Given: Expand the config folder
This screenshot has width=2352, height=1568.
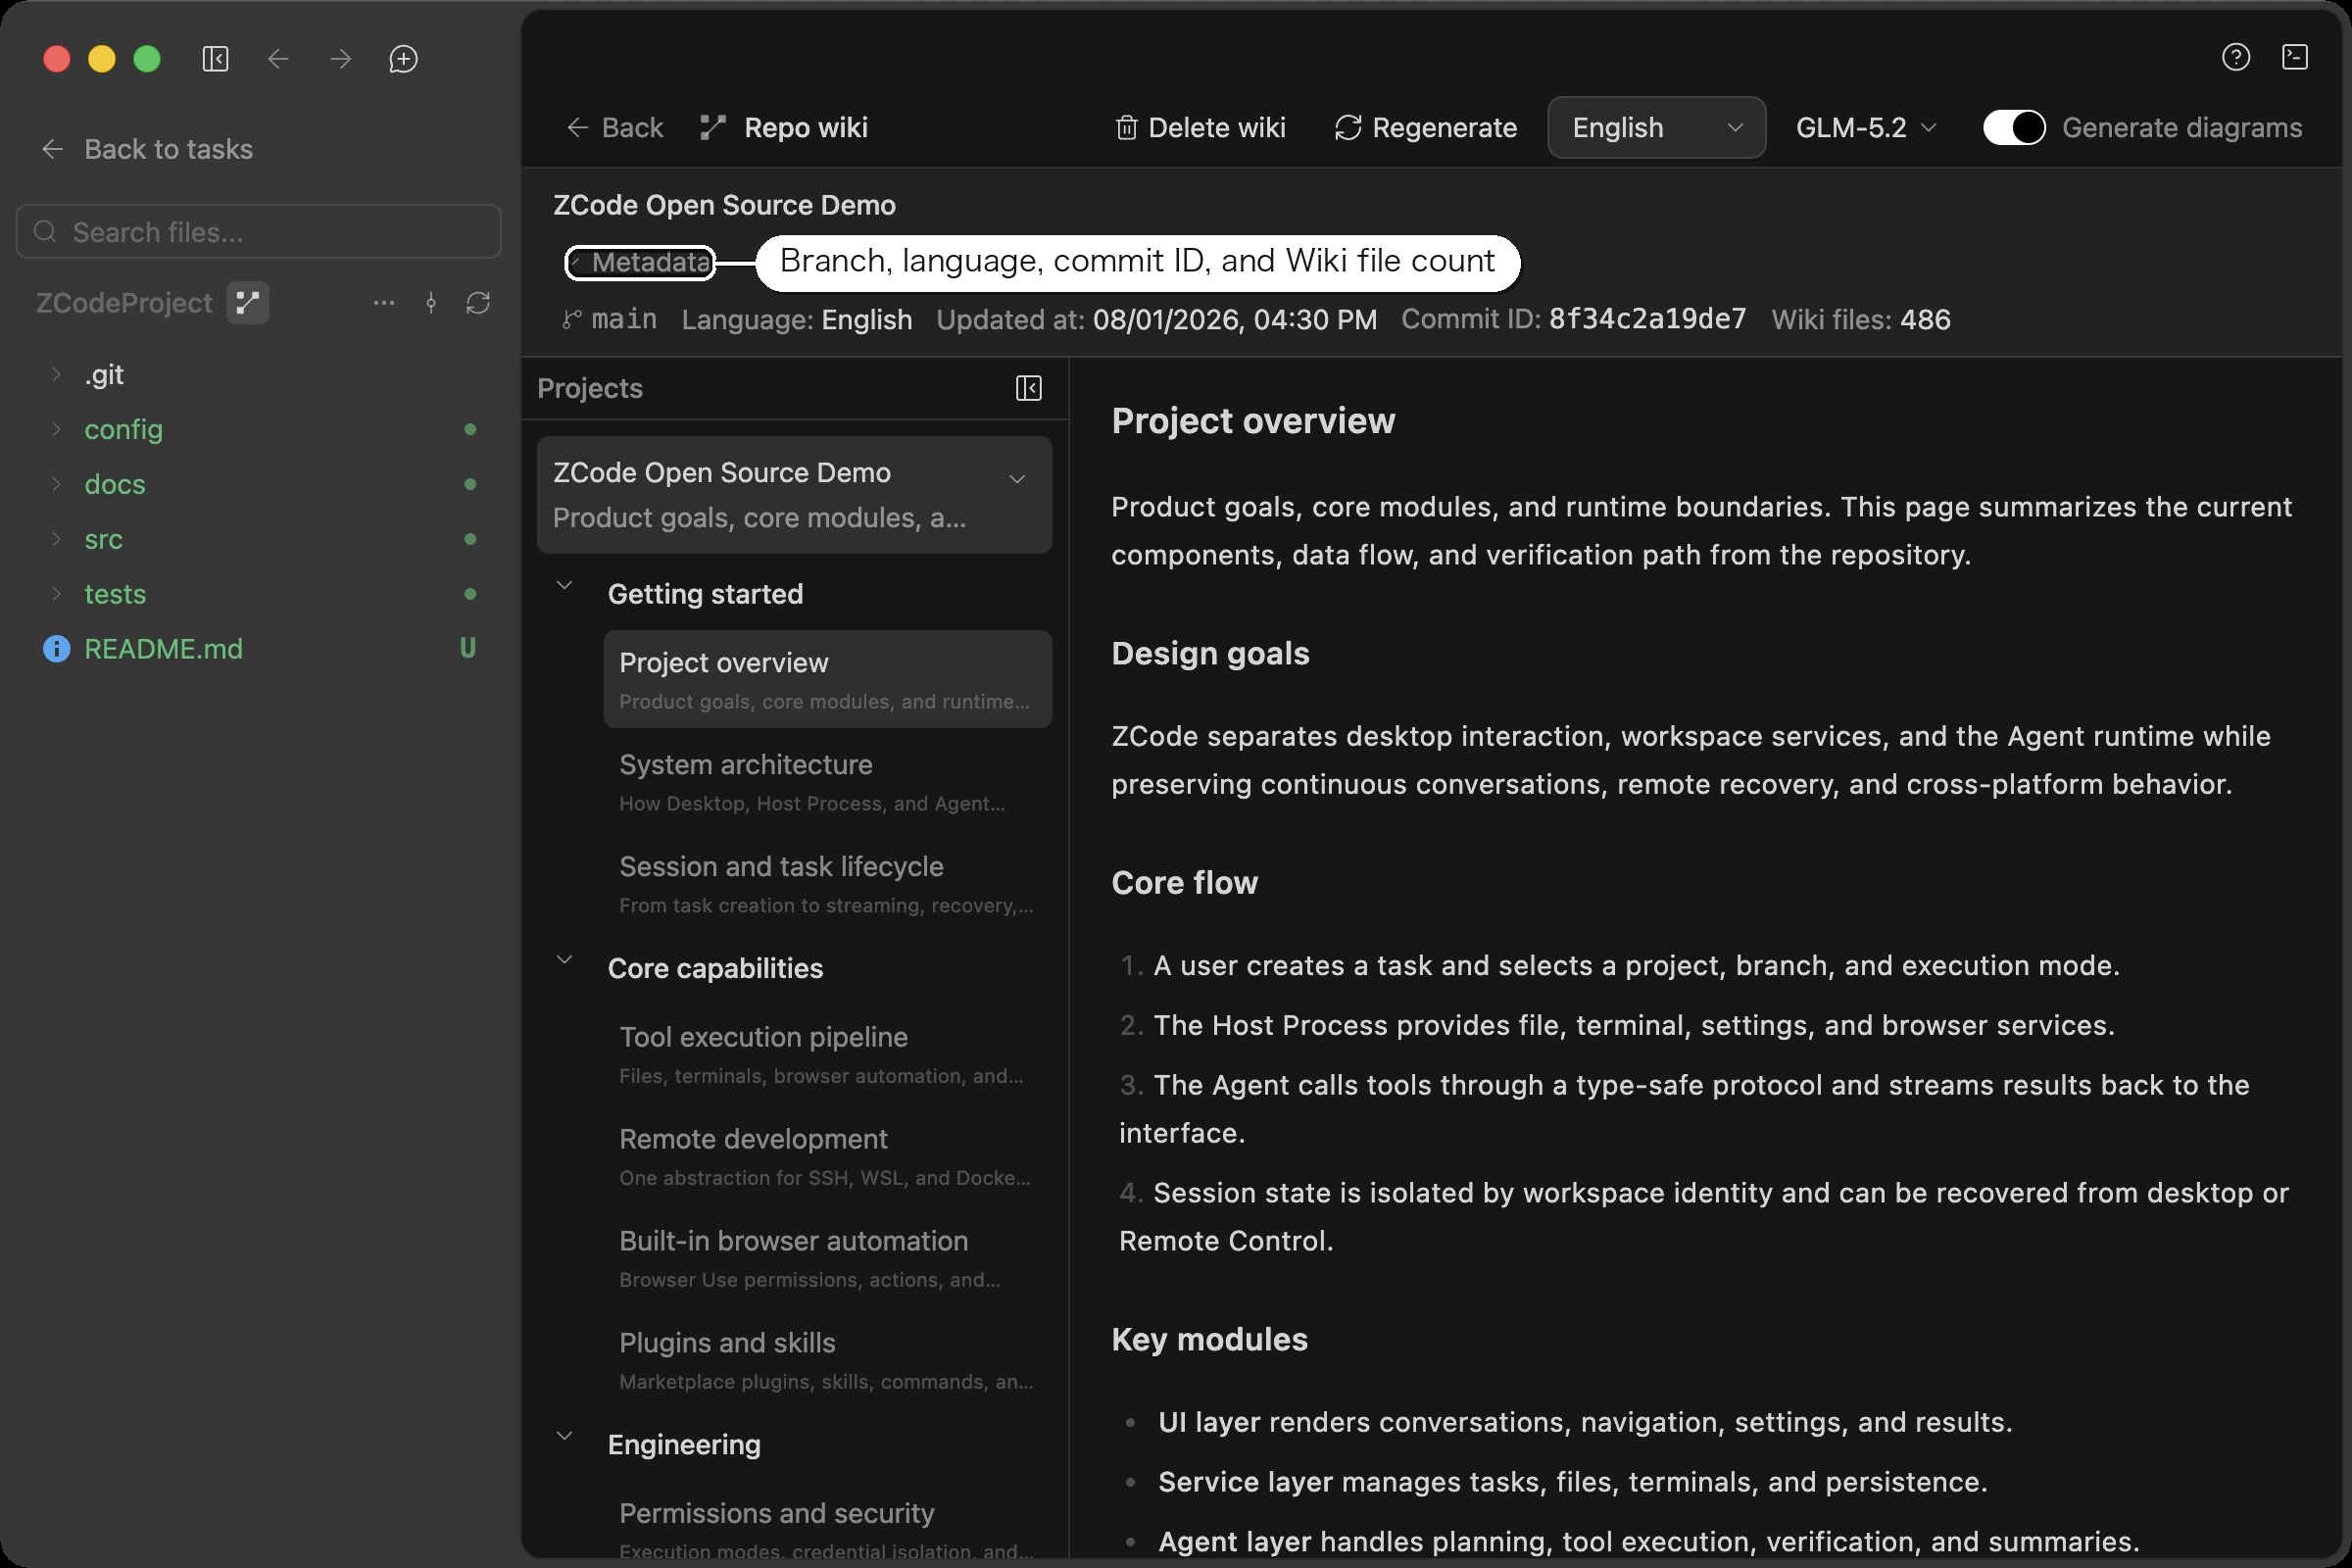Looking at the screenshot, I should coord(57,430).
